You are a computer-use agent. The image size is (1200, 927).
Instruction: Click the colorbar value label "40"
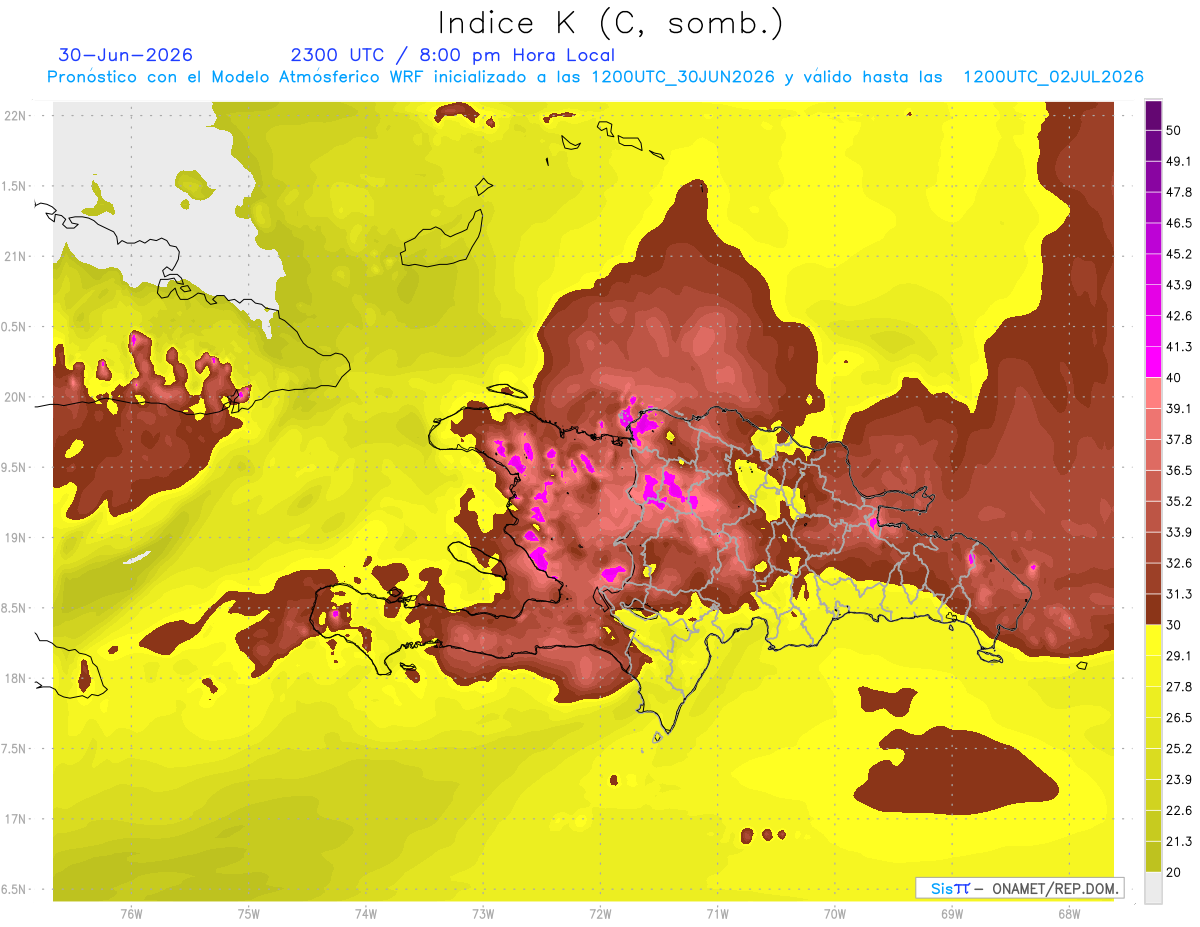[1175, 378]
